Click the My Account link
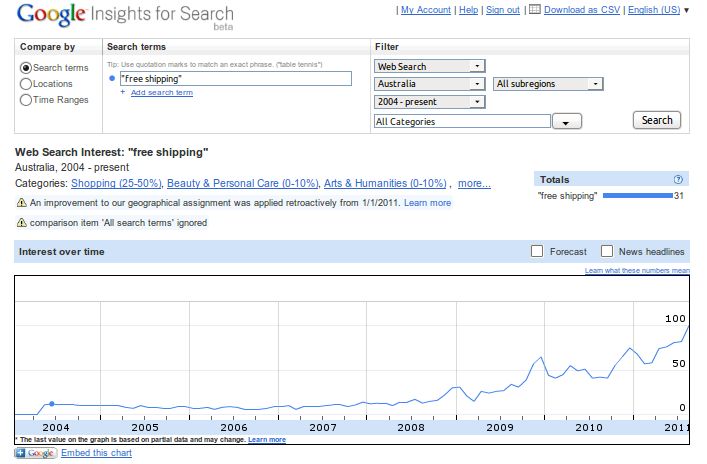 pos(426,10)
